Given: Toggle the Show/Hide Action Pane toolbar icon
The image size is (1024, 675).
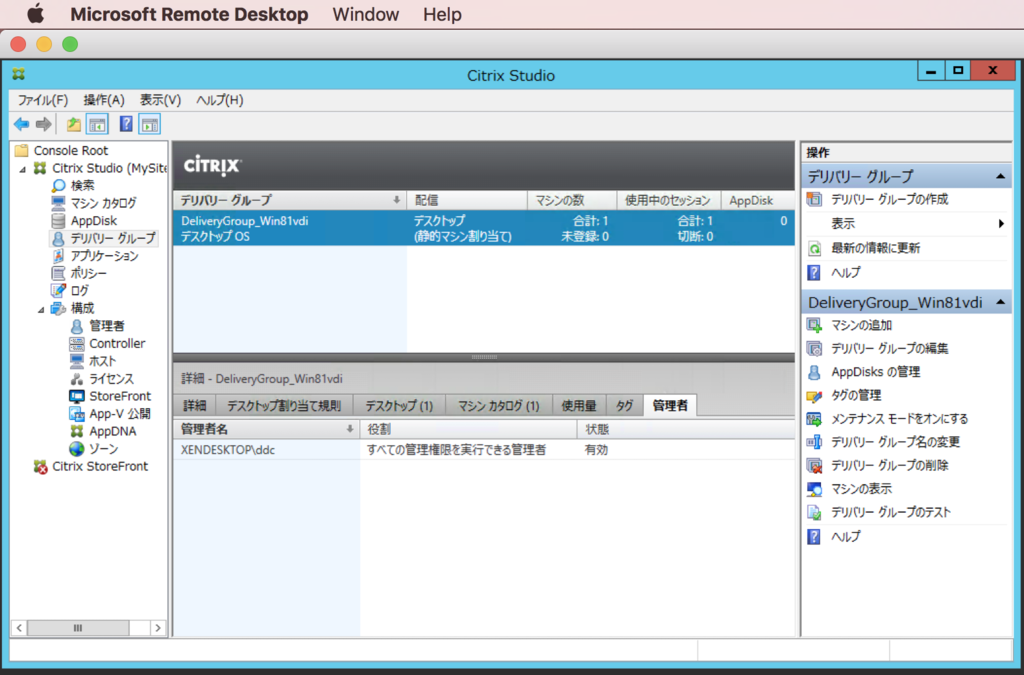Looking at the screenshot, I should click(150, 124).
